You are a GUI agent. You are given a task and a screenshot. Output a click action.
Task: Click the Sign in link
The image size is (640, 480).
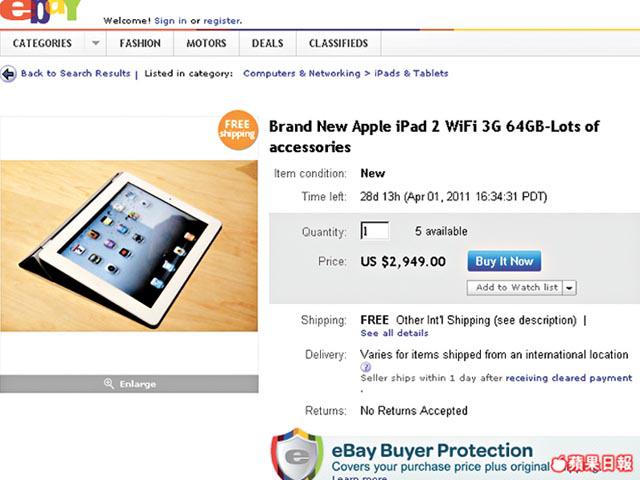coord(170,21)
